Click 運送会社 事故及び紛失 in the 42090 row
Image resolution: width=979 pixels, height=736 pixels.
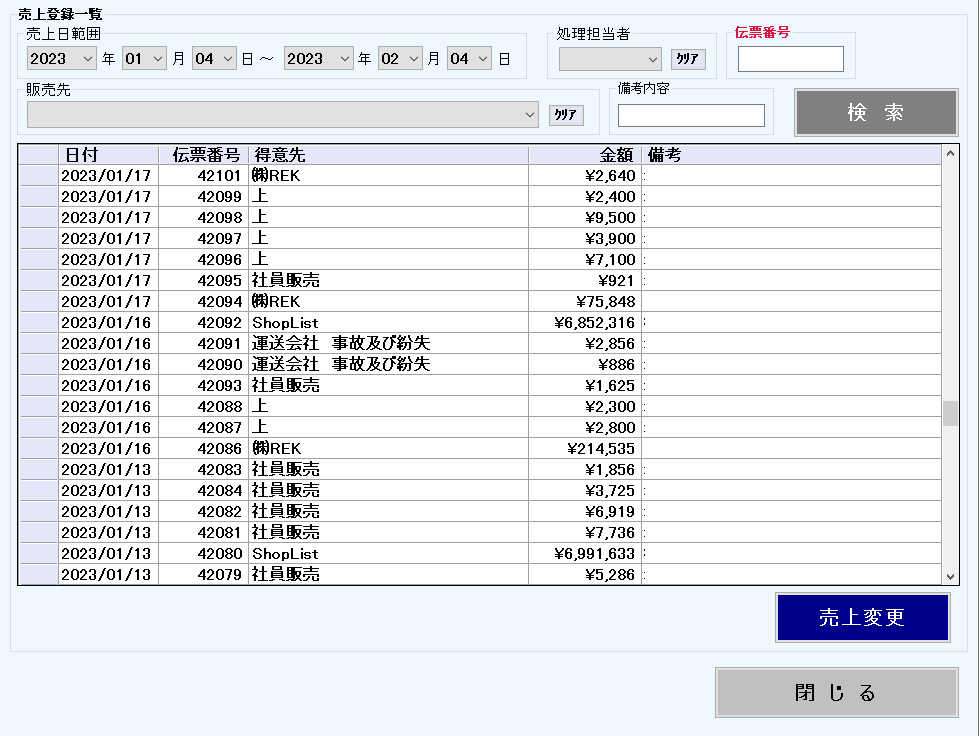pos(341,365)
